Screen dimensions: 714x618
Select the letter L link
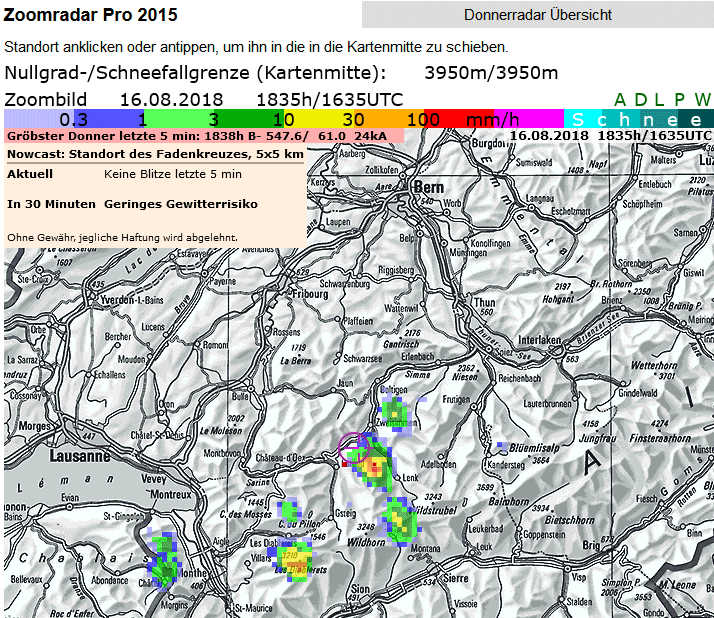(x=659, y=99)
